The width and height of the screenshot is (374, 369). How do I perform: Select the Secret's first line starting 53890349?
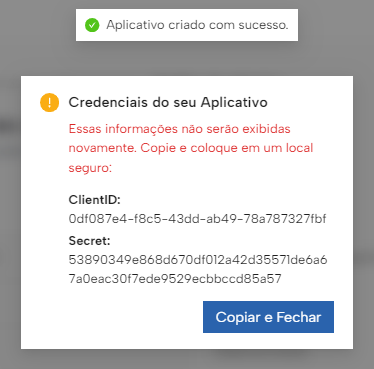tap(198, 260)
